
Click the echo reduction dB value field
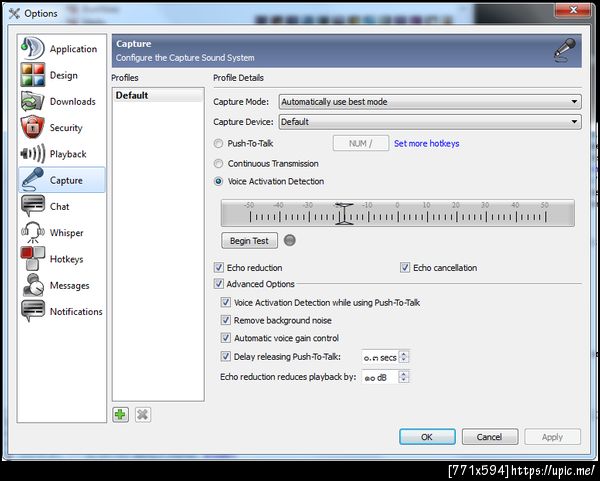[x=380, y=377]
